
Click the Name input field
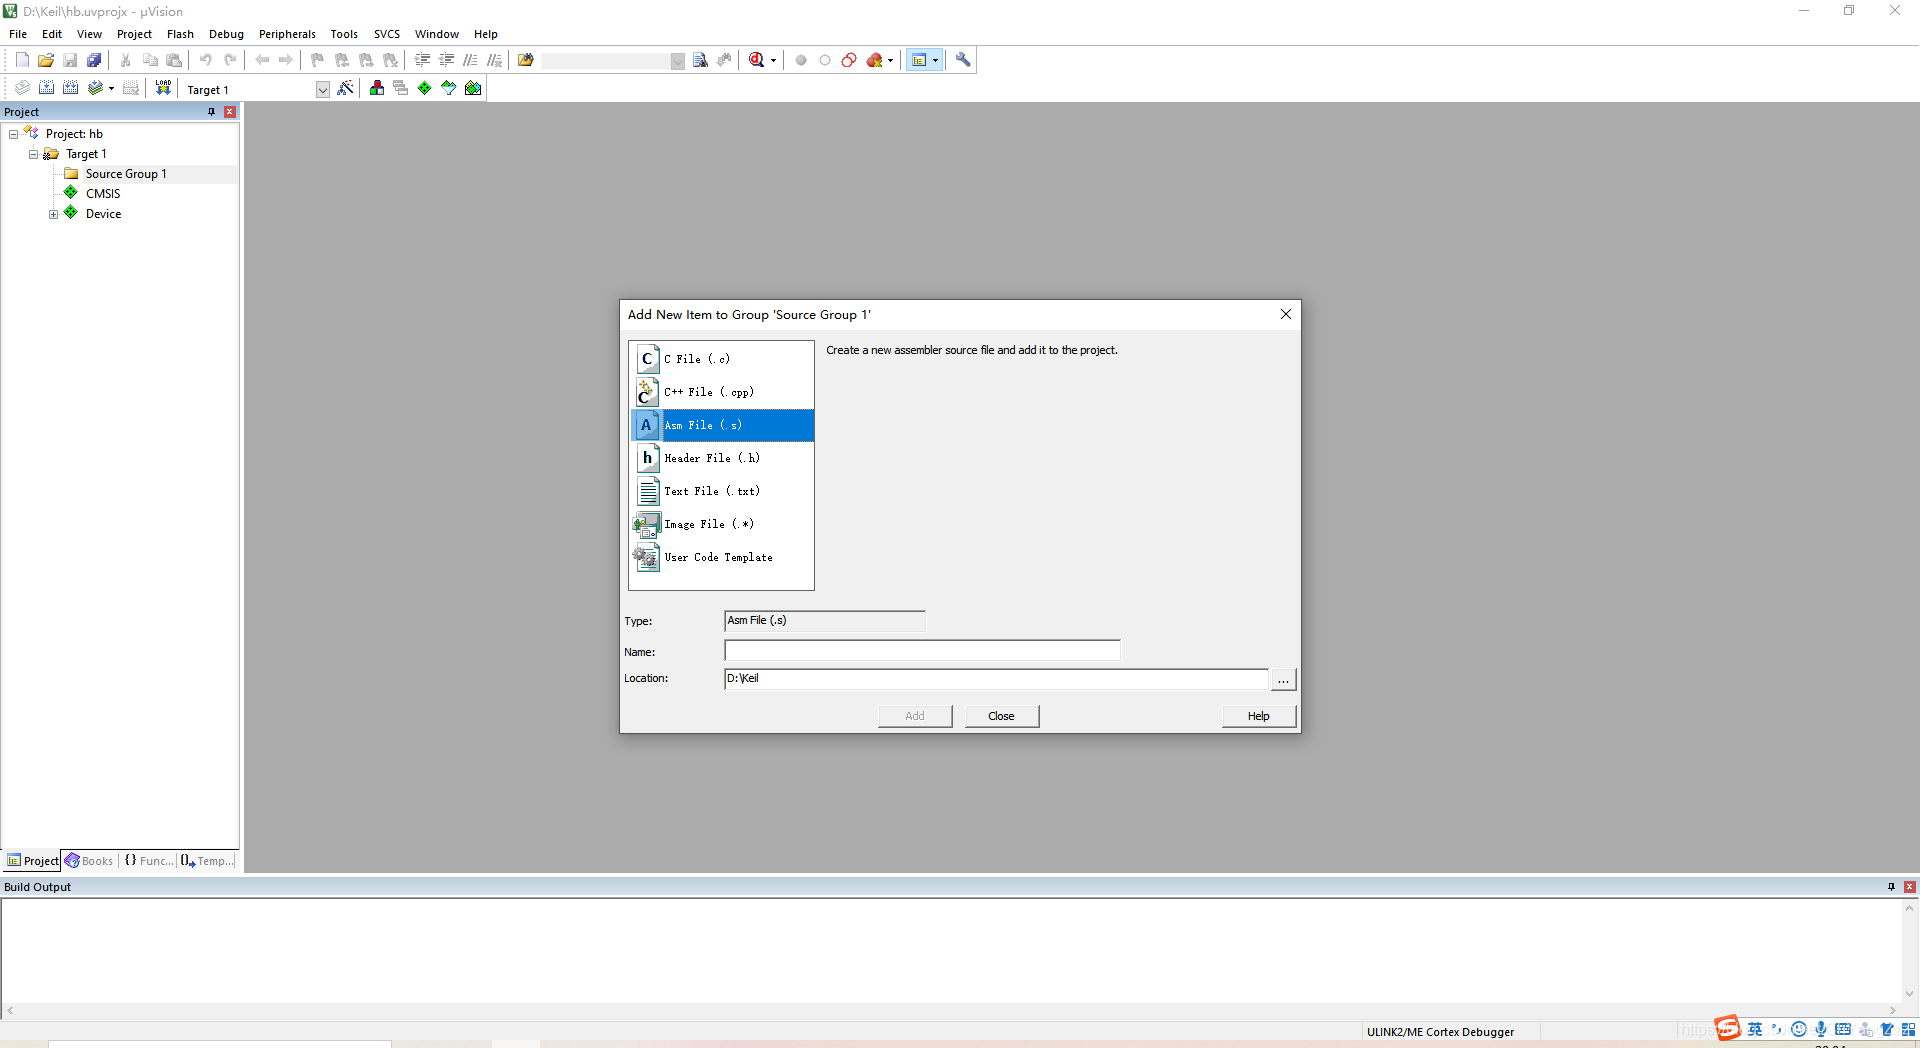922,651
